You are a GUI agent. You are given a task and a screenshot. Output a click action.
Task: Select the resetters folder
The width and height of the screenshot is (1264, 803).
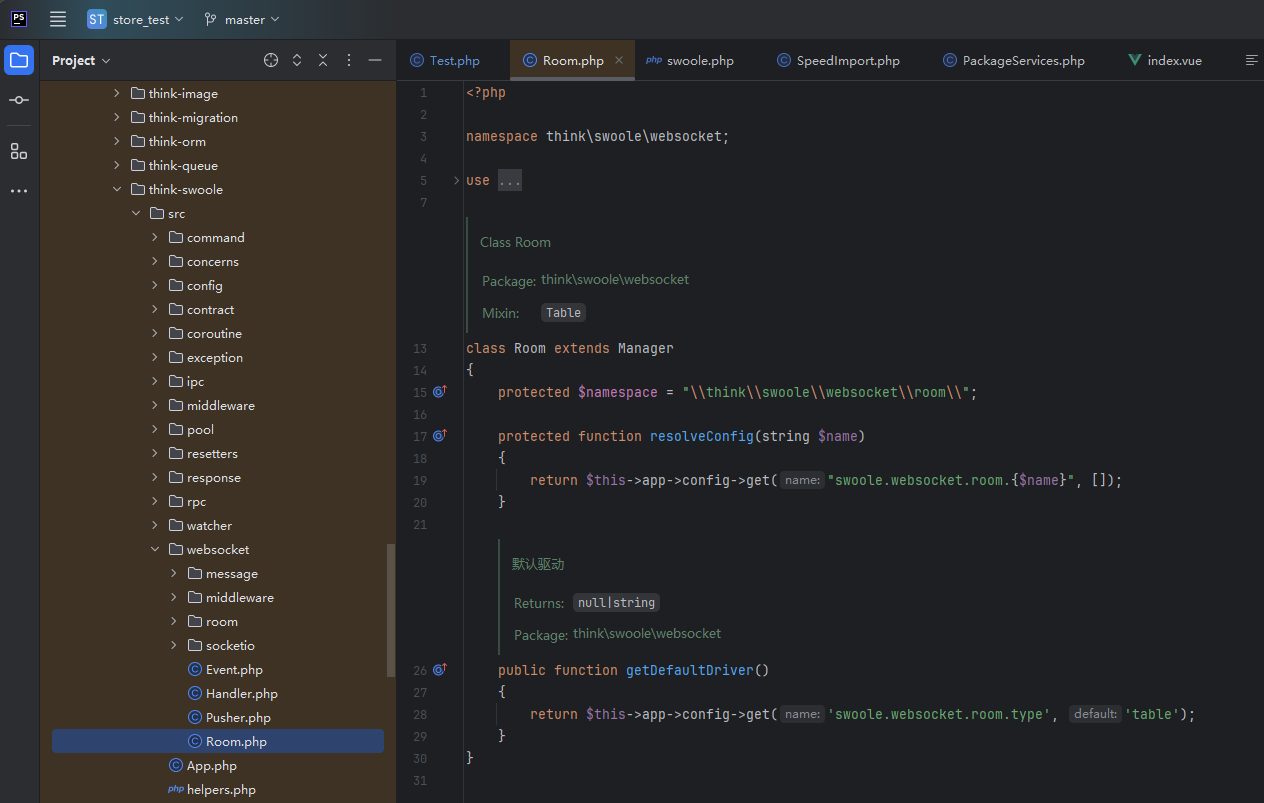[212, 453]
